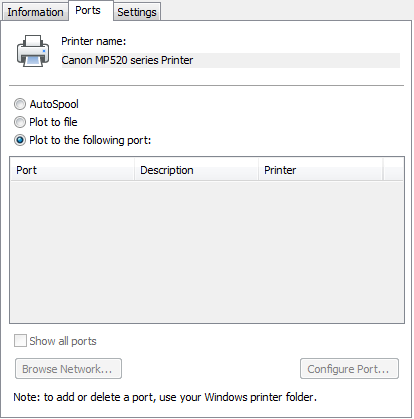Click the Browse Network... button

click(x=68, y=369)
